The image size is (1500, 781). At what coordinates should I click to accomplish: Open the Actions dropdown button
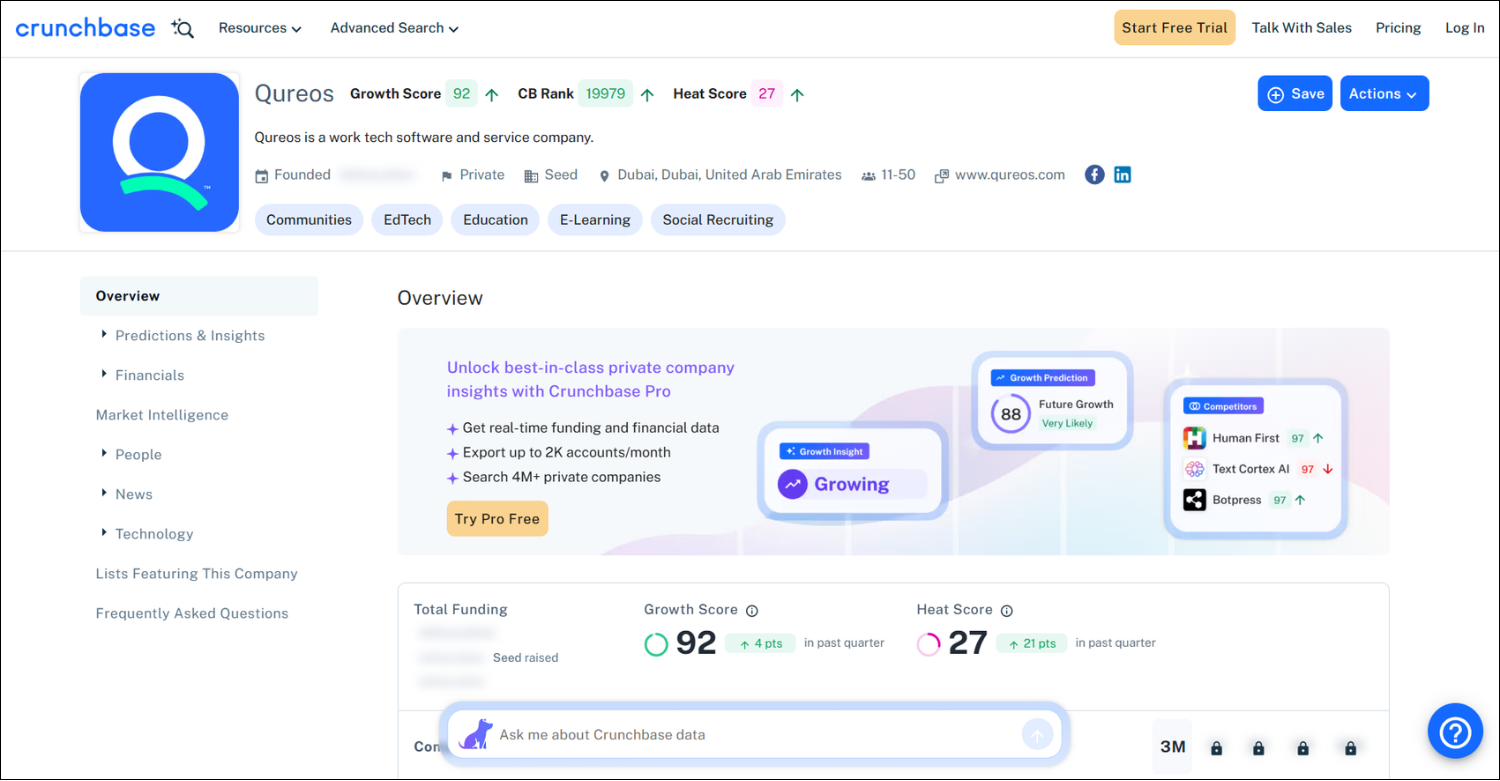point(1384,93)
